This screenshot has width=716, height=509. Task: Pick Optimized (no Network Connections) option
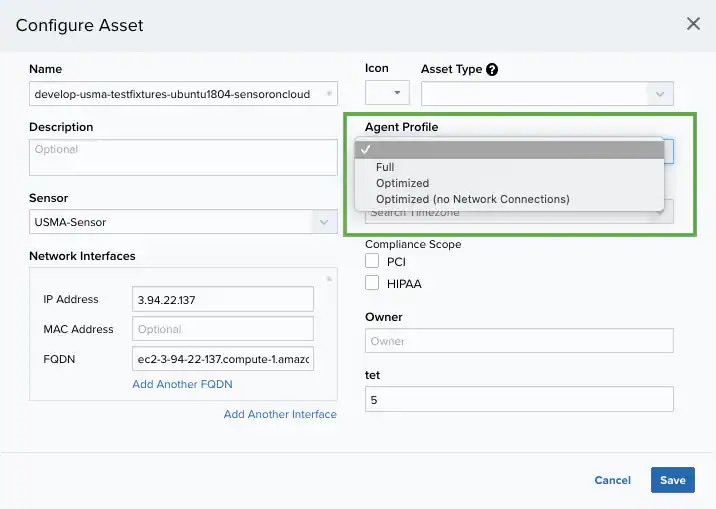pos(472,199)
